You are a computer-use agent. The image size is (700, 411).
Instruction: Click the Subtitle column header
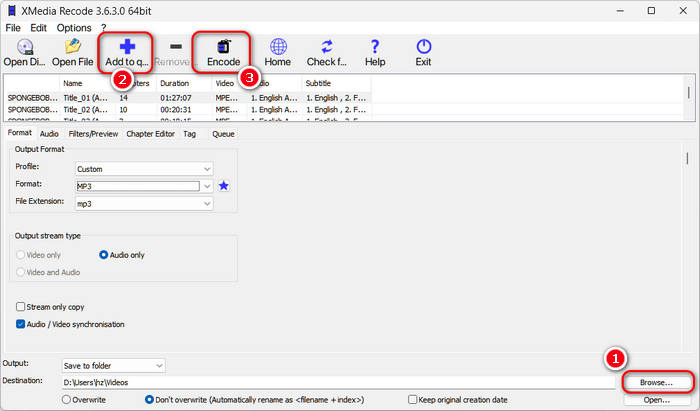pyautogui.click(x=336, y=83)
